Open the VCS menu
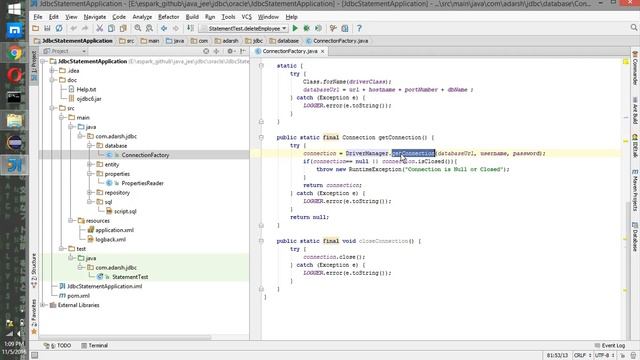 (x=247, y=17)
